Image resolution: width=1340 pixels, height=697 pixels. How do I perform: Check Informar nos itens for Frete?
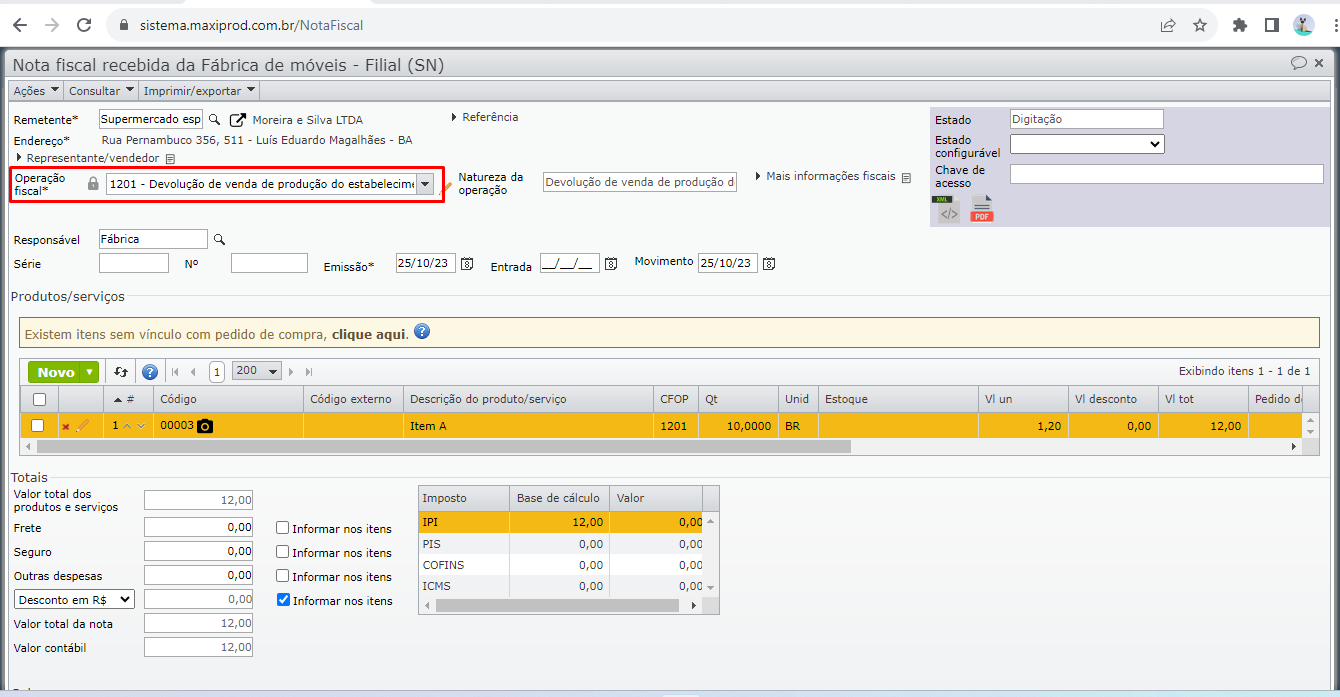[x=283, y=528]
